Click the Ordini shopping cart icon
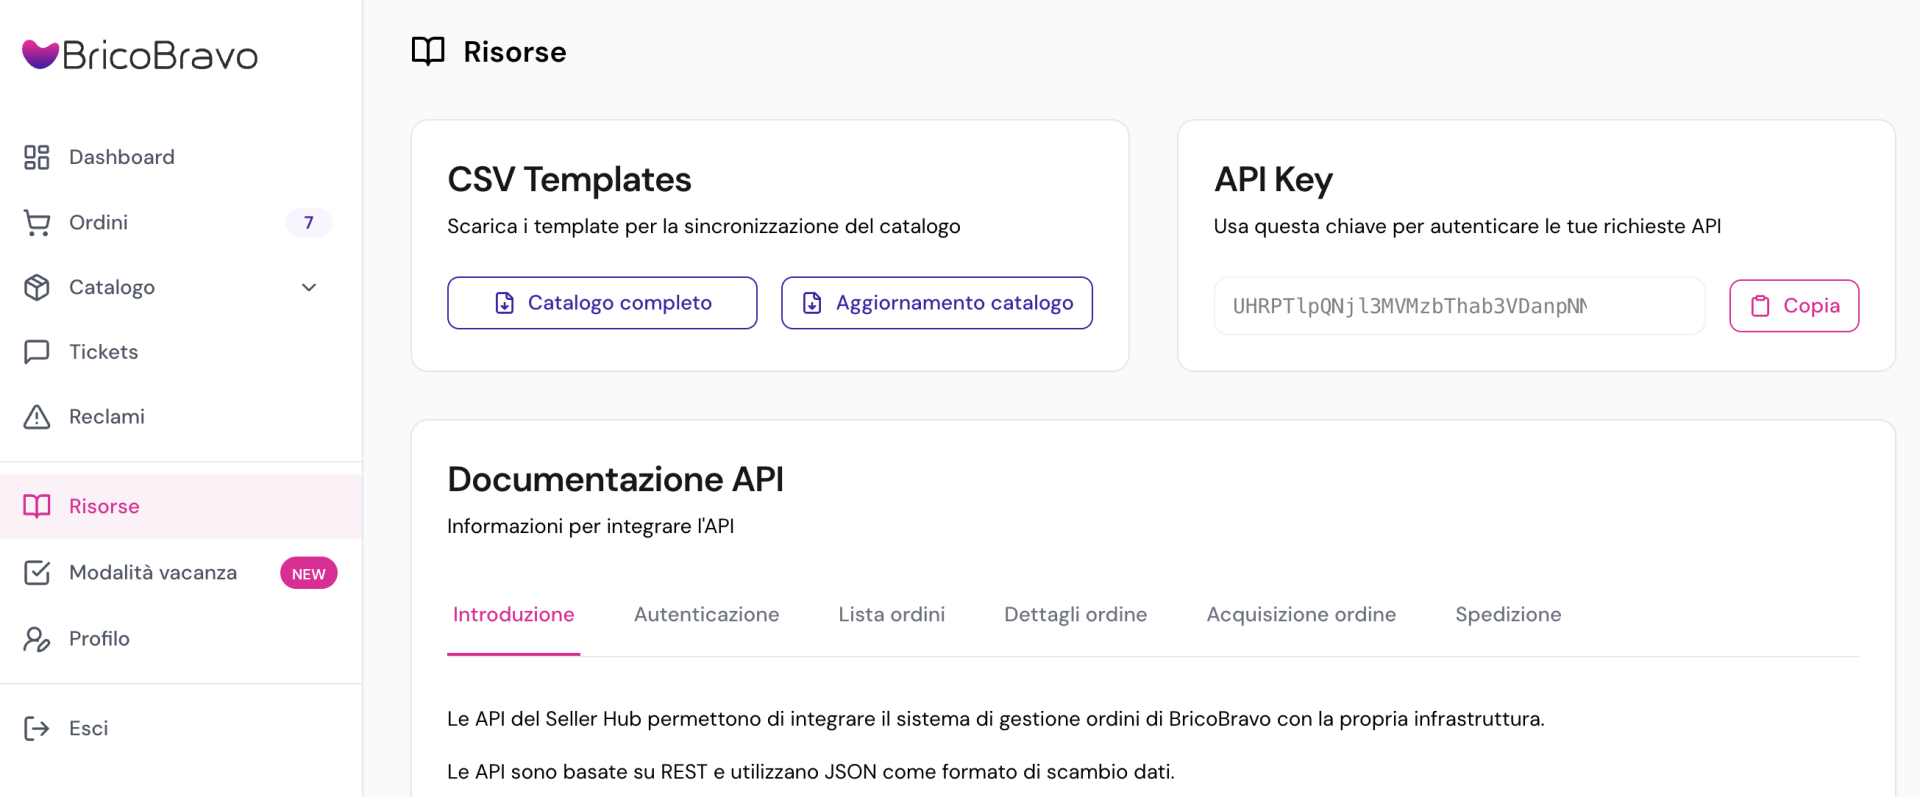Screen dimensions: 1920x797 pyautogui.click(x=37, y=223)
